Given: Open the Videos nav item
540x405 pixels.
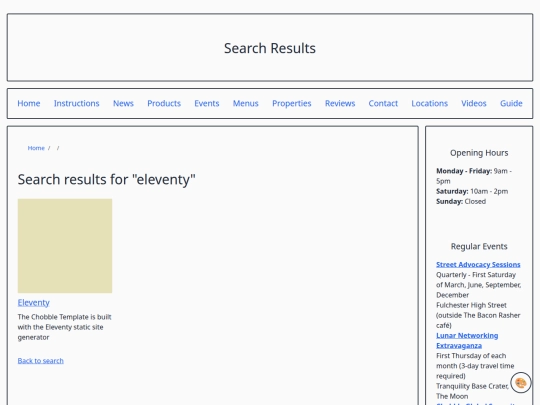Looking at the screenshot, I should (x=474, y=103).
